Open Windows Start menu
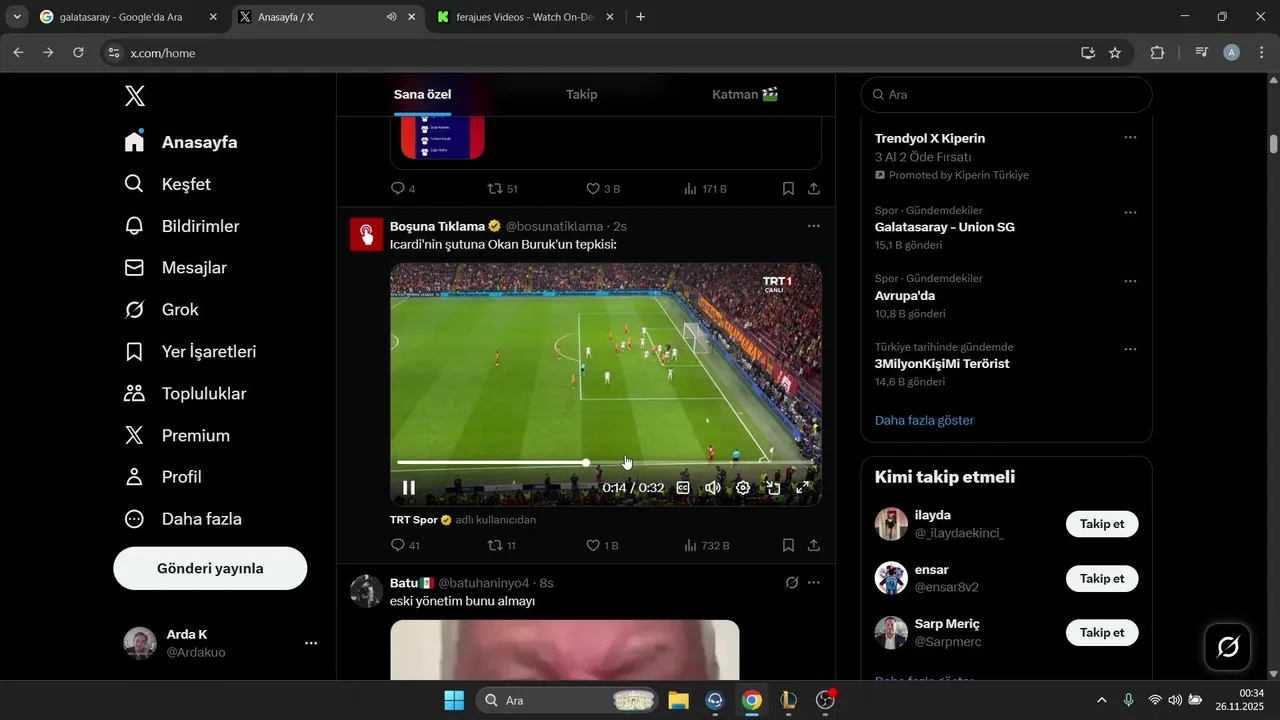This screenshot has height=720, width=1280. tap(454, 700)
